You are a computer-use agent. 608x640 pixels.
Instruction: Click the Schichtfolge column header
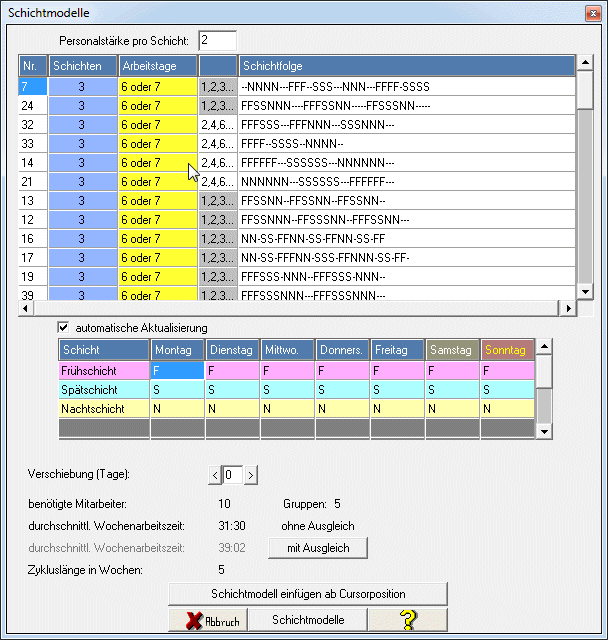click(x=407, y=66)
